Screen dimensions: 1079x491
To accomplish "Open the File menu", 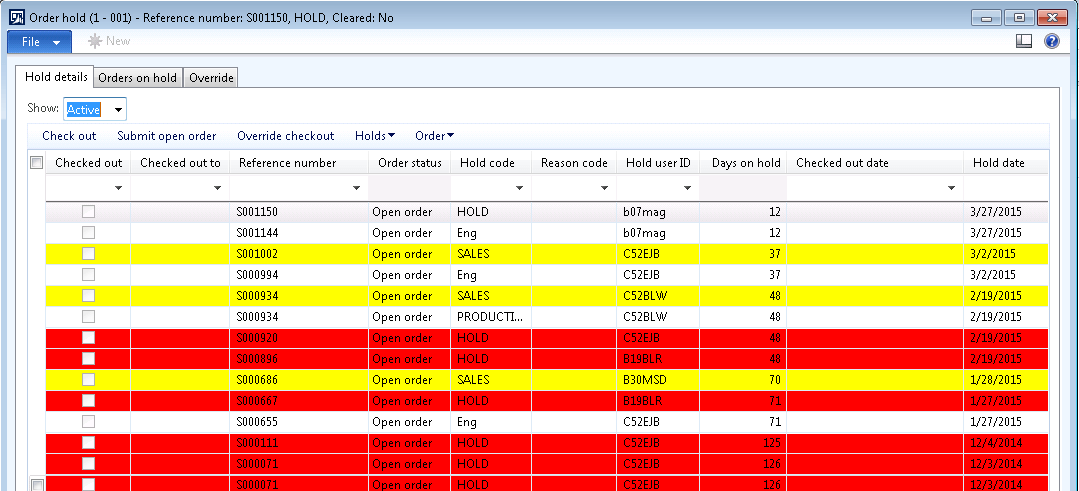I will (39, 41).
